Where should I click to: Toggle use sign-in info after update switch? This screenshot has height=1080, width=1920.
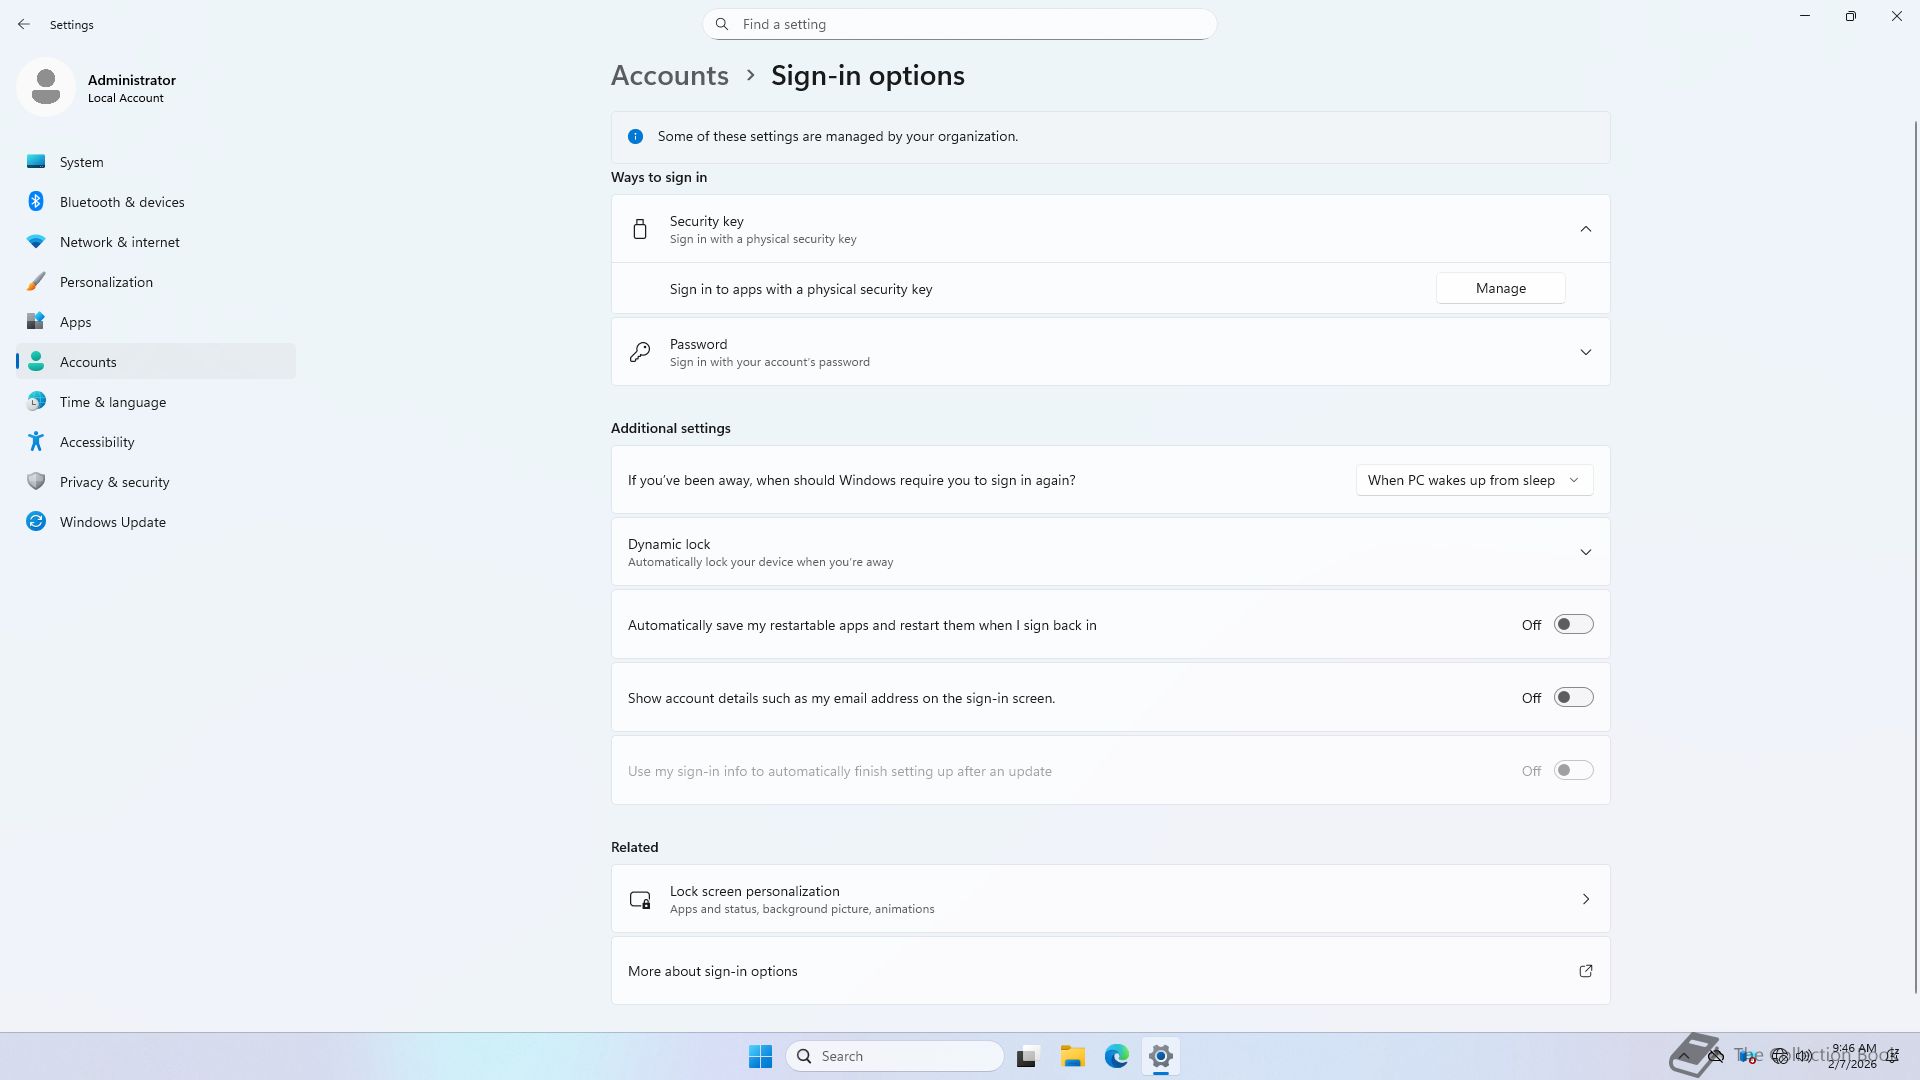(1573, 771)
